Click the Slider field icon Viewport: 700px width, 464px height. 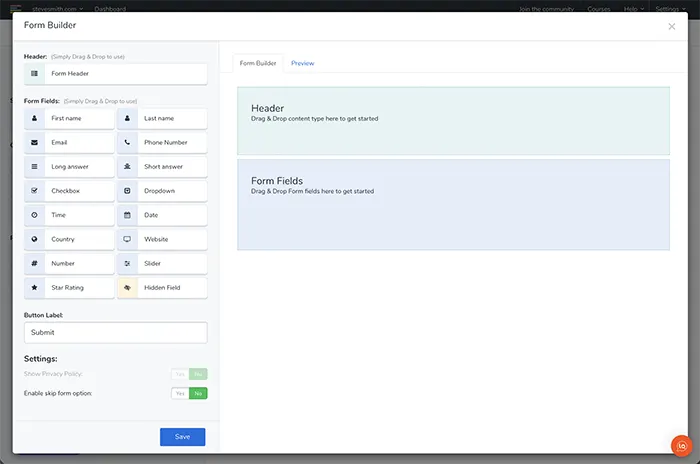pyautogui.click(x=127, y=263)
